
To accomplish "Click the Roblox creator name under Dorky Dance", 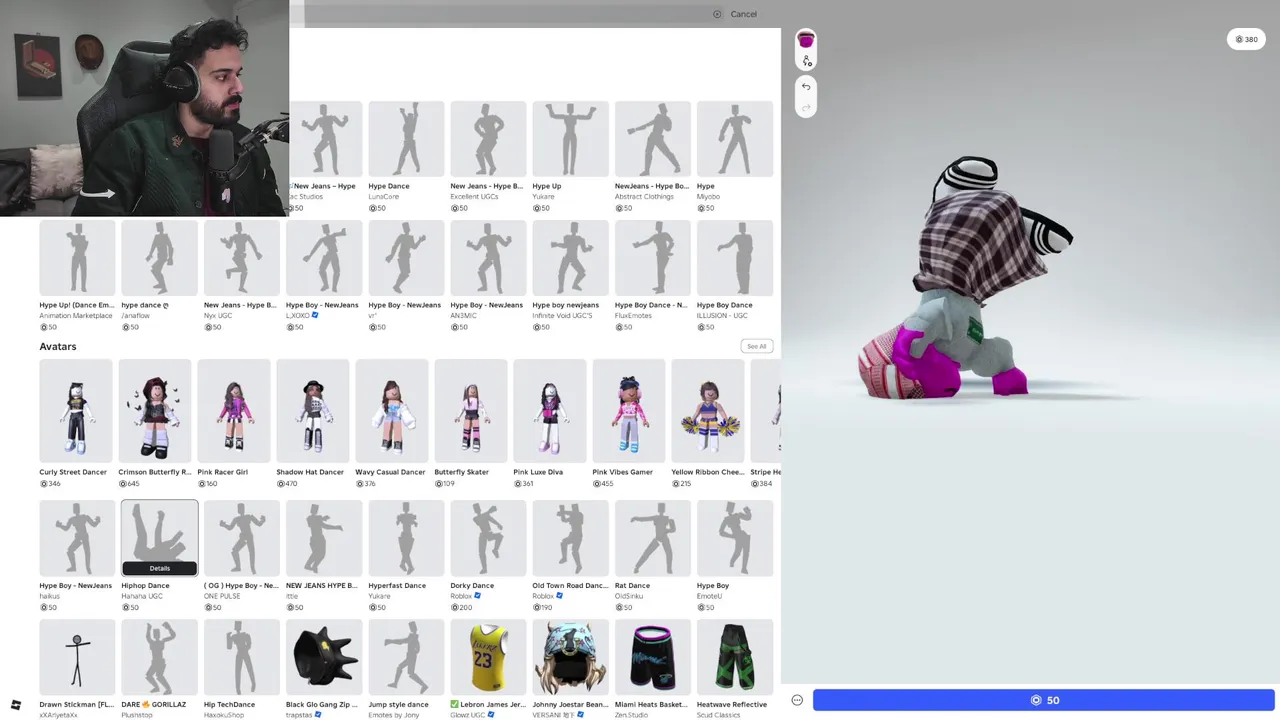I will (462, 596).
